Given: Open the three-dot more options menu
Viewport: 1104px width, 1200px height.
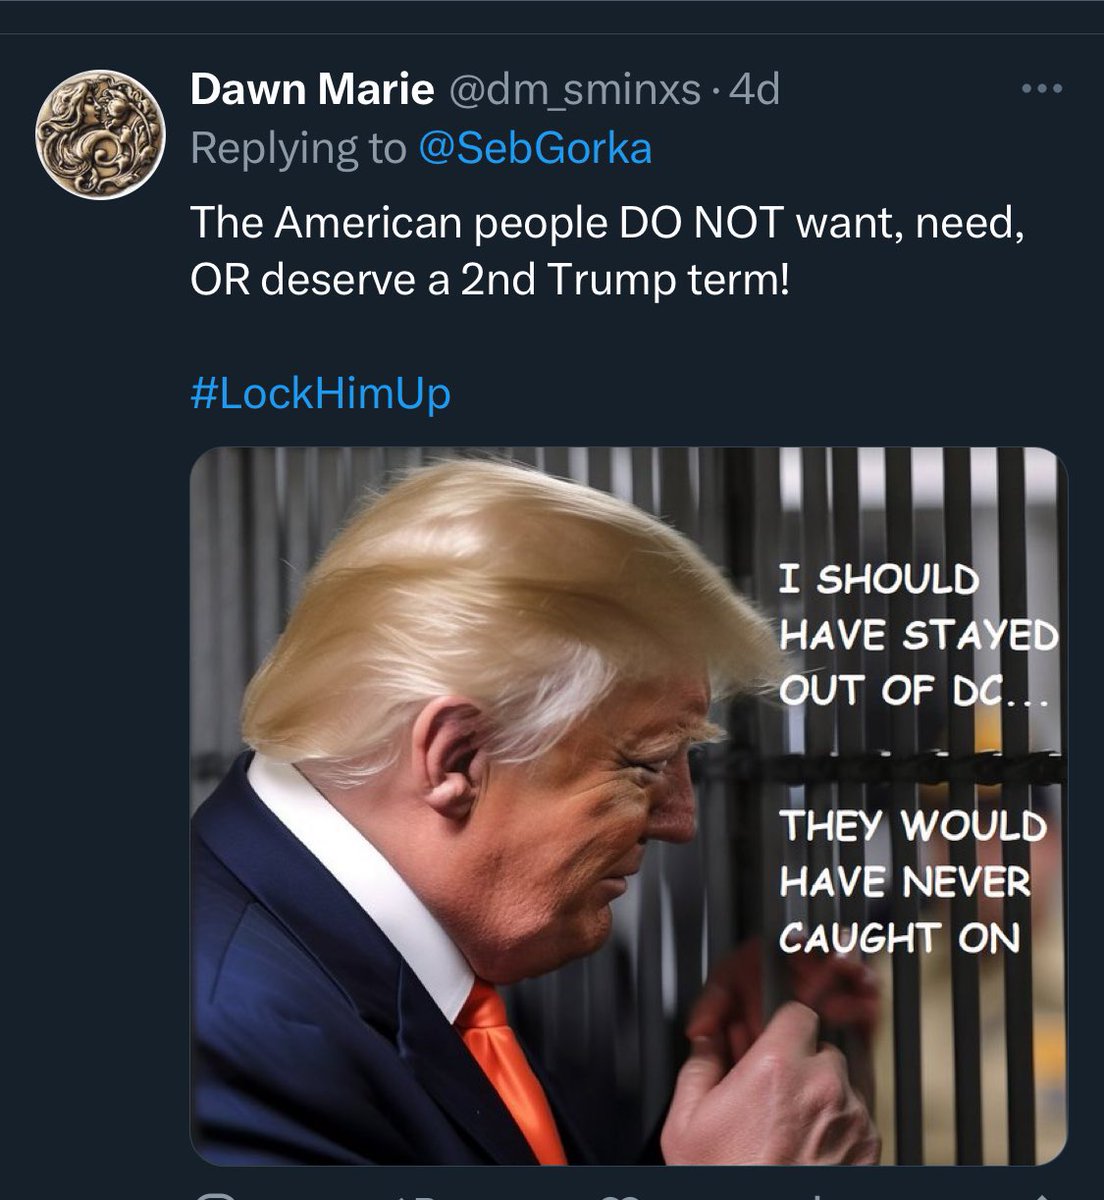Looking at the screenshot, I should click(1043, 89).
